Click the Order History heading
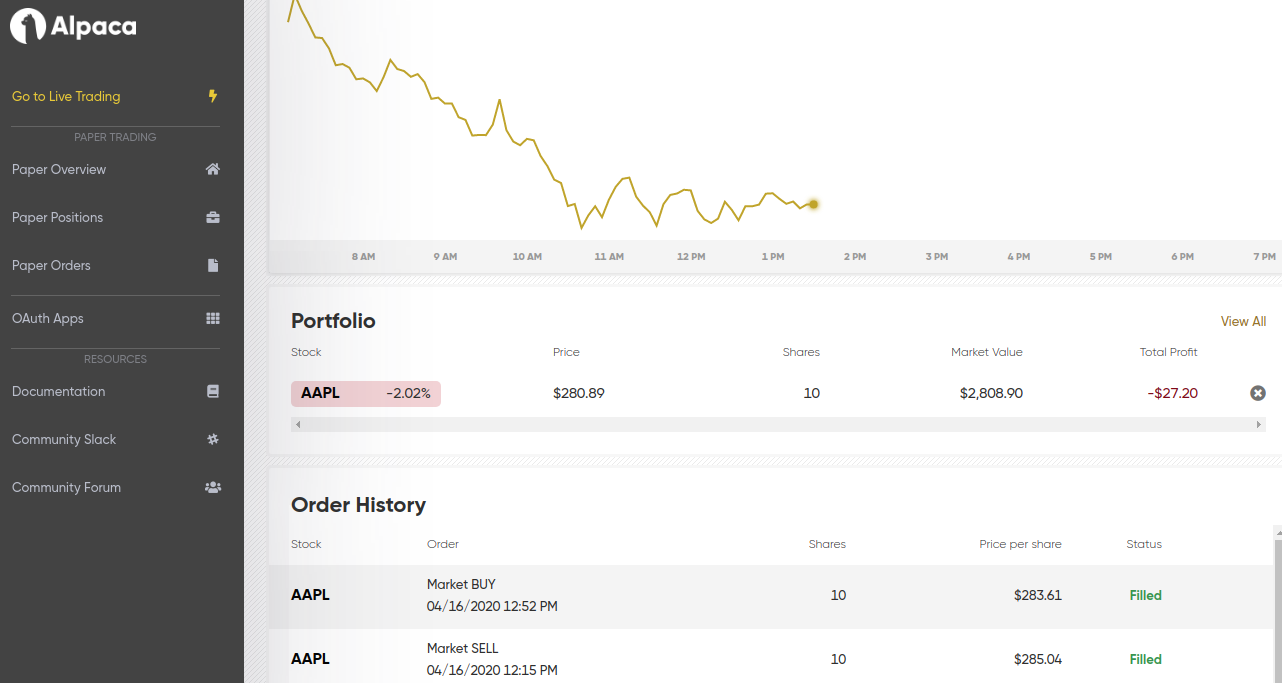 coord(358,505)
